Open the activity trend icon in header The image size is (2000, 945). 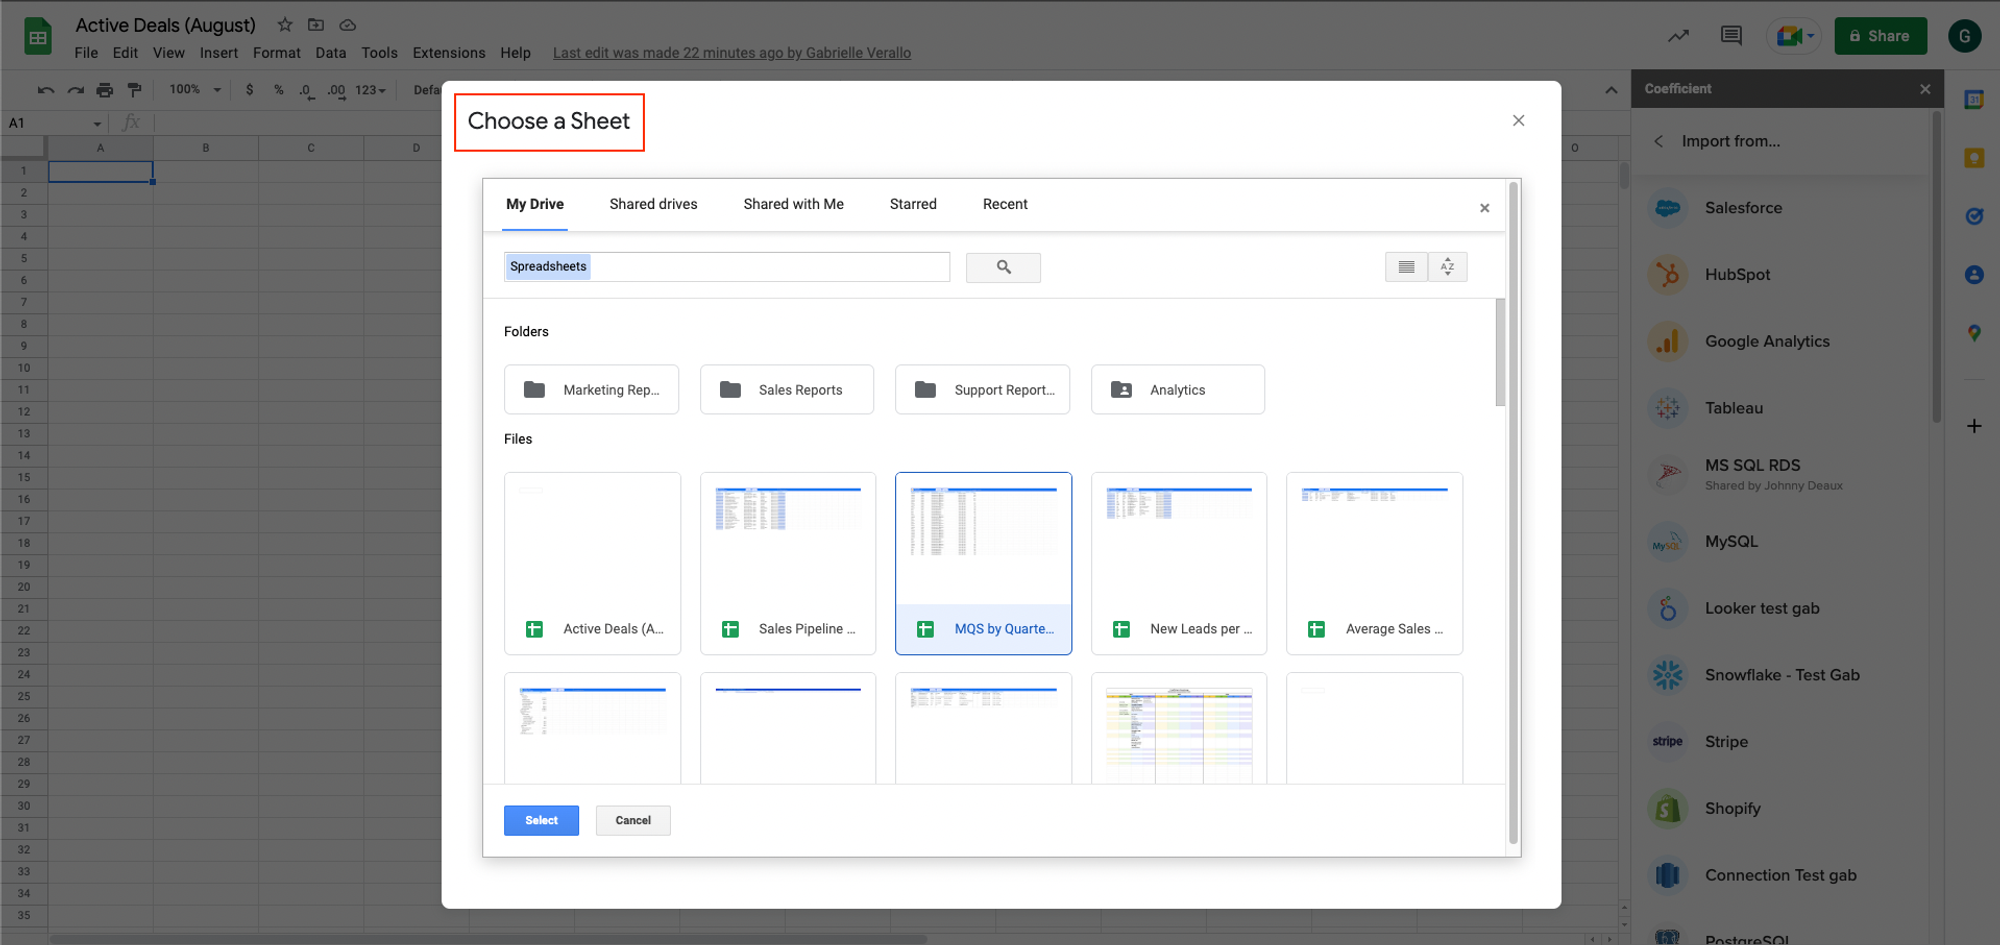click(1678, 36)
